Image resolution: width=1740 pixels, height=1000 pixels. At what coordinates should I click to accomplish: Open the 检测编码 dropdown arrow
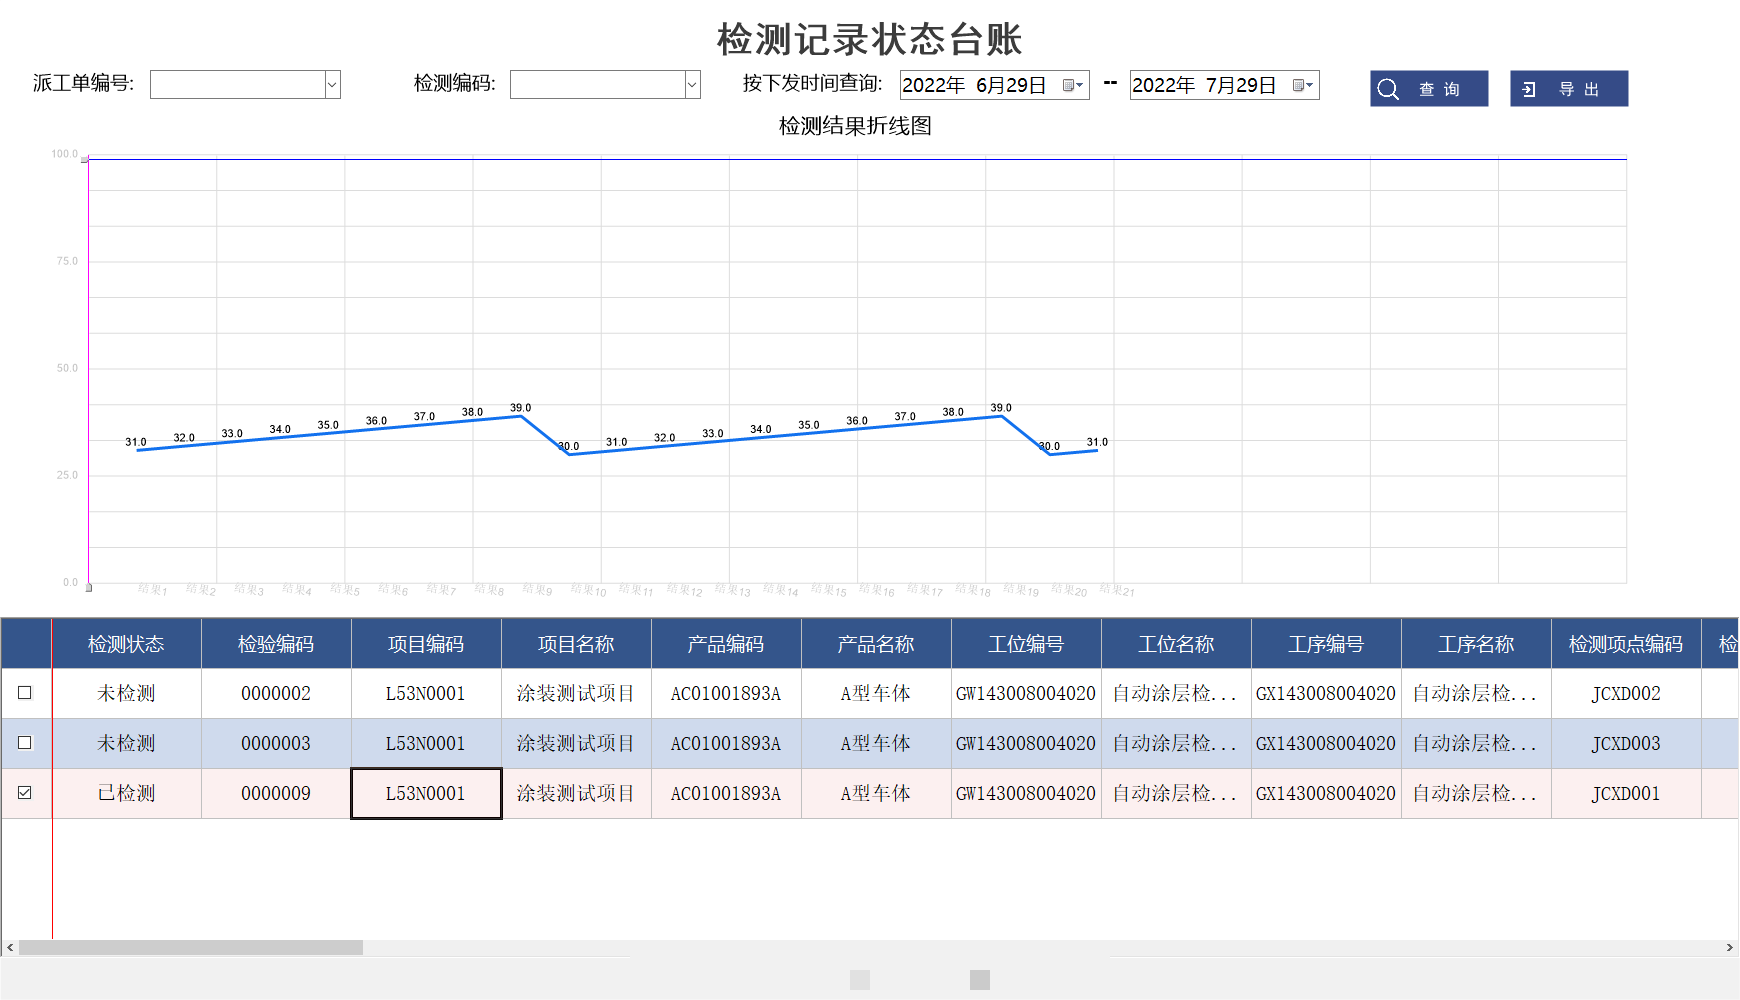click(692, 85)
